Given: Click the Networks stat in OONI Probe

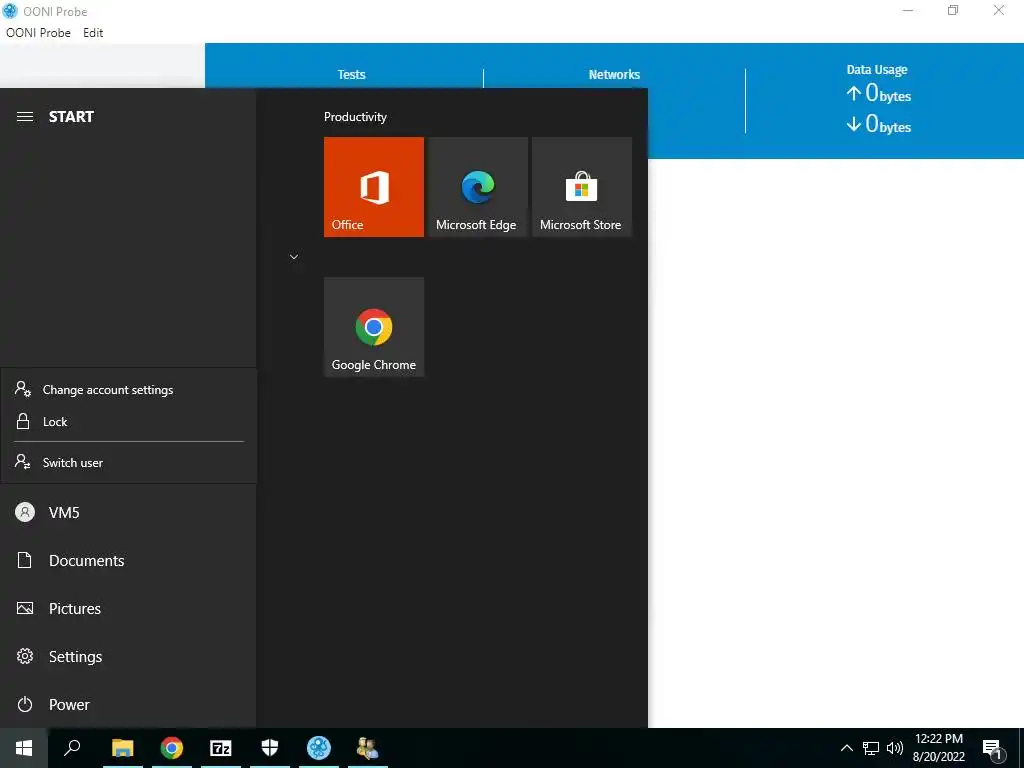Looking at the screenshot, I should 614,74.
